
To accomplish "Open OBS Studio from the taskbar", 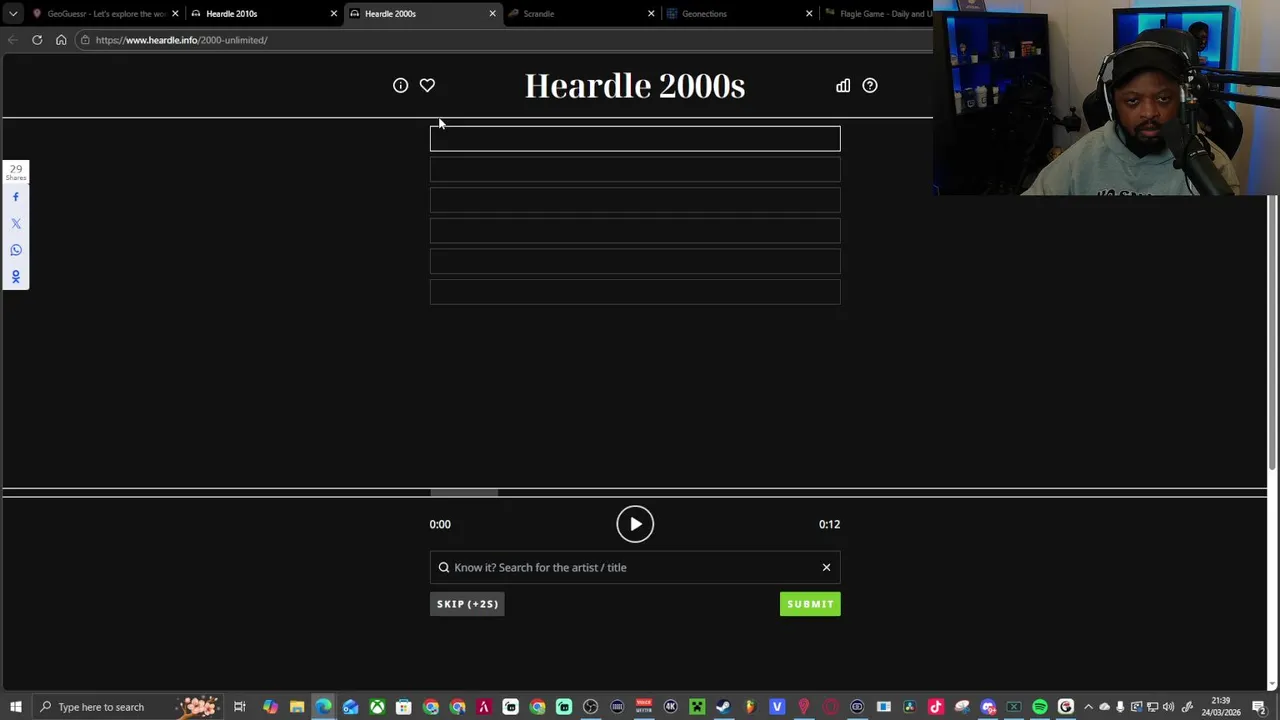I will [x=591, y=707].
